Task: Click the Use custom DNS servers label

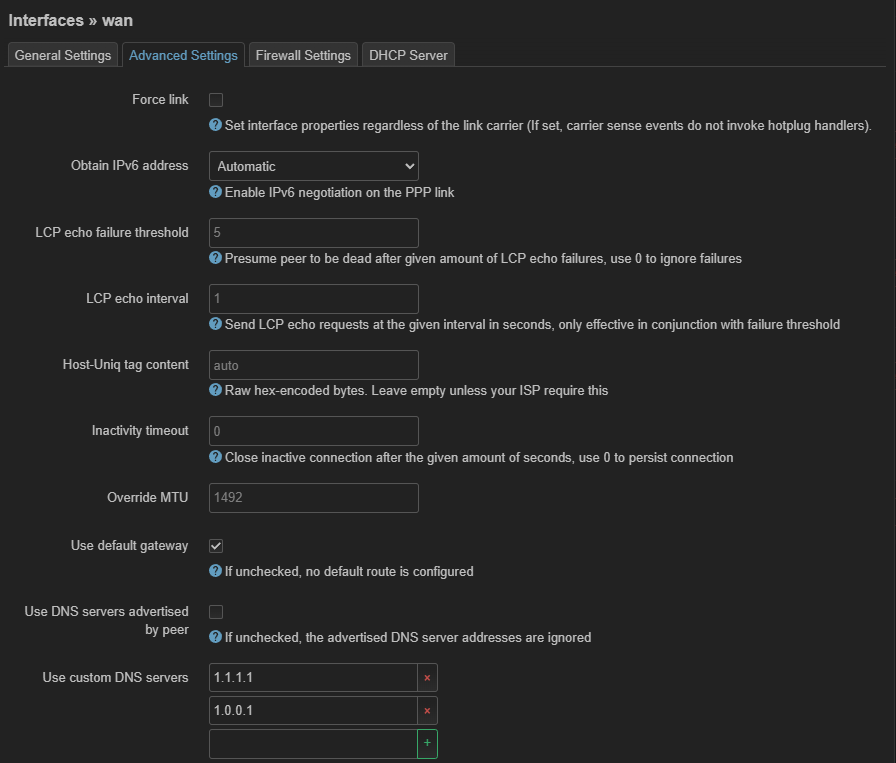Action: click(x=115, y=678)
